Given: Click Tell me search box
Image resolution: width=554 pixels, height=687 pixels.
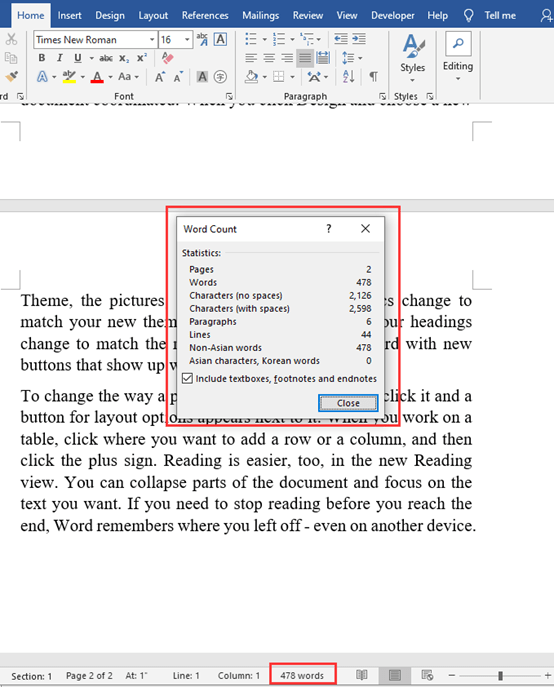Looking at the screenshot, I should (x=491, y=15).
